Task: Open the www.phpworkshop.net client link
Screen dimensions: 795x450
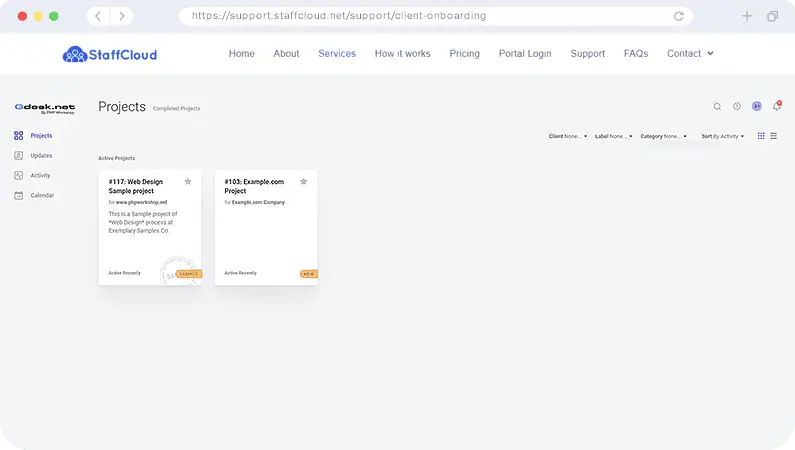Action: [x=141, y=202]
